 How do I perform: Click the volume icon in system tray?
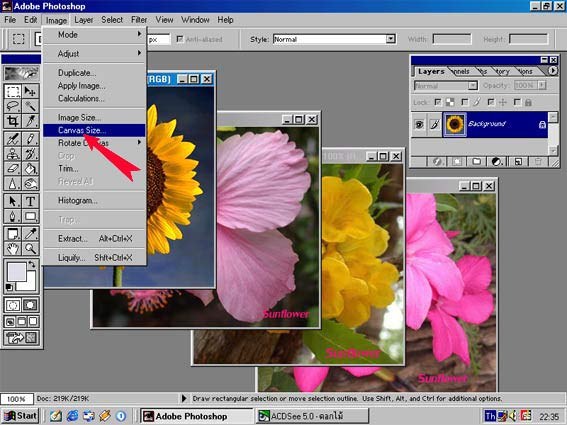click(x=513, y=416)
